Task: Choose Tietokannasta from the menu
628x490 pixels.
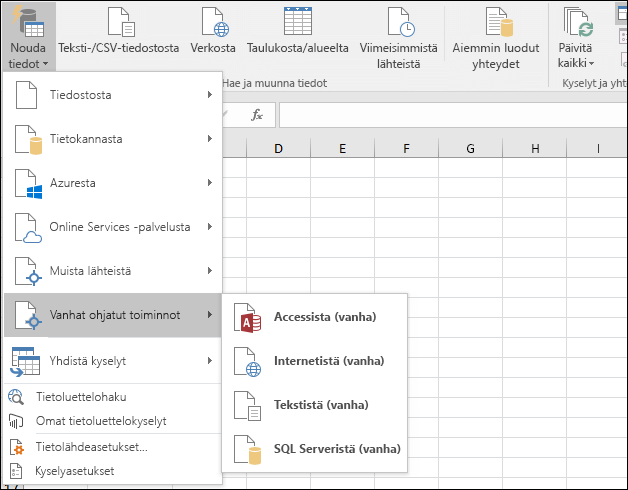Action: [x=113, y=139]
